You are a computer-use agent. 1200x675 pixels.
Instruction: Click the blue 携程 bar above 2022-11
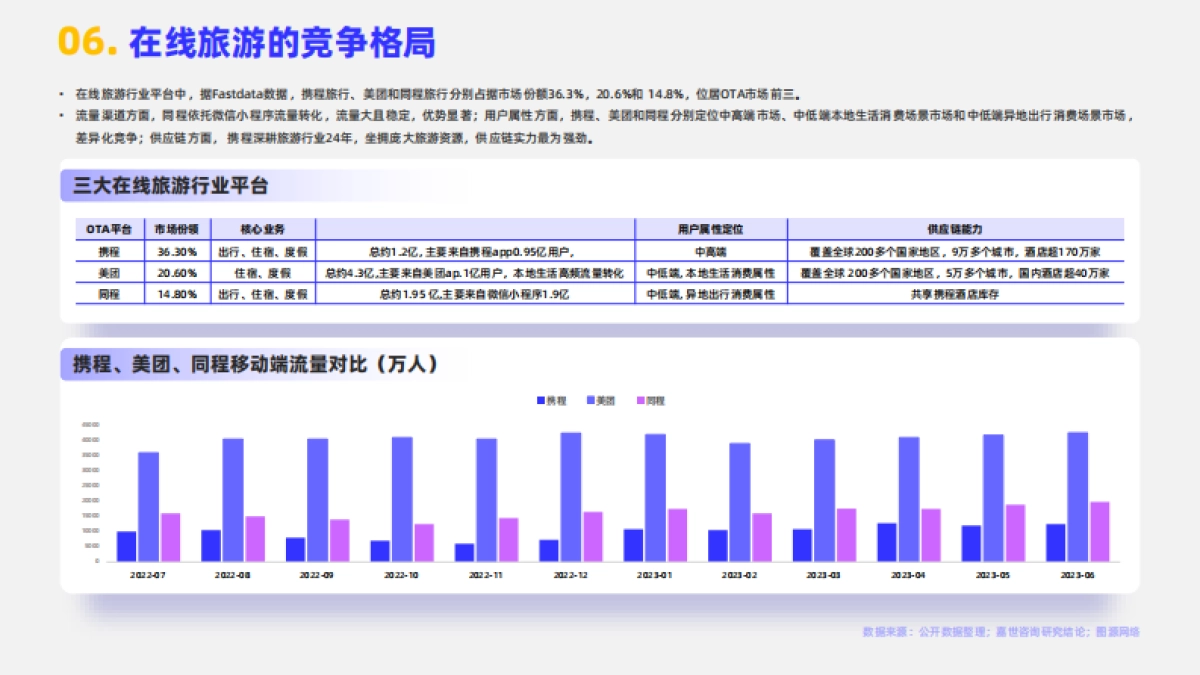click(465, 550)
